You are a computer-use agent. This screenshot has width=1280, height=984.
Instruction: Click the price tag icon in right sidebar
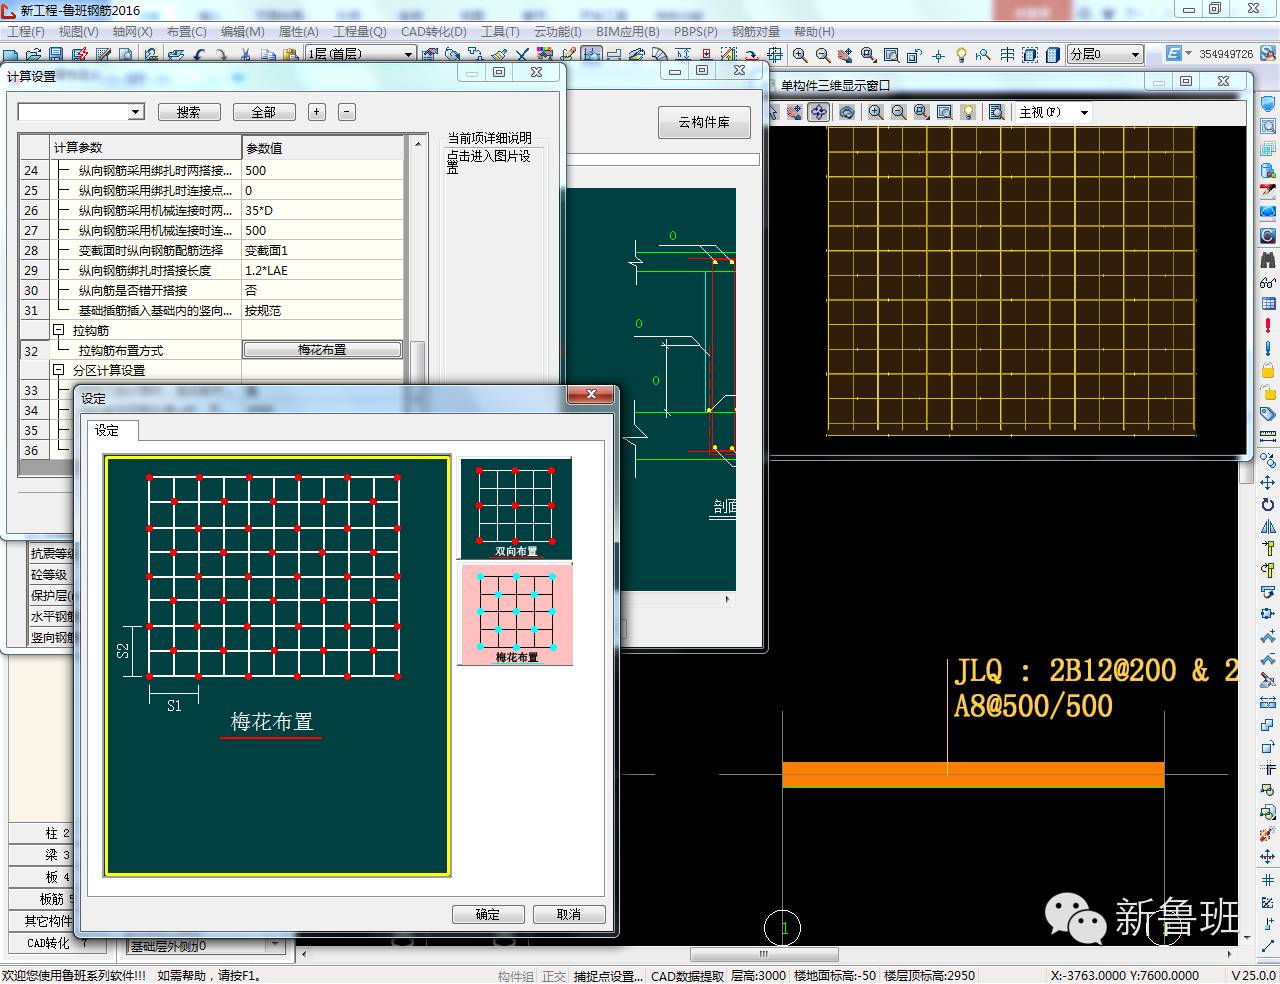pos(1268,413)
